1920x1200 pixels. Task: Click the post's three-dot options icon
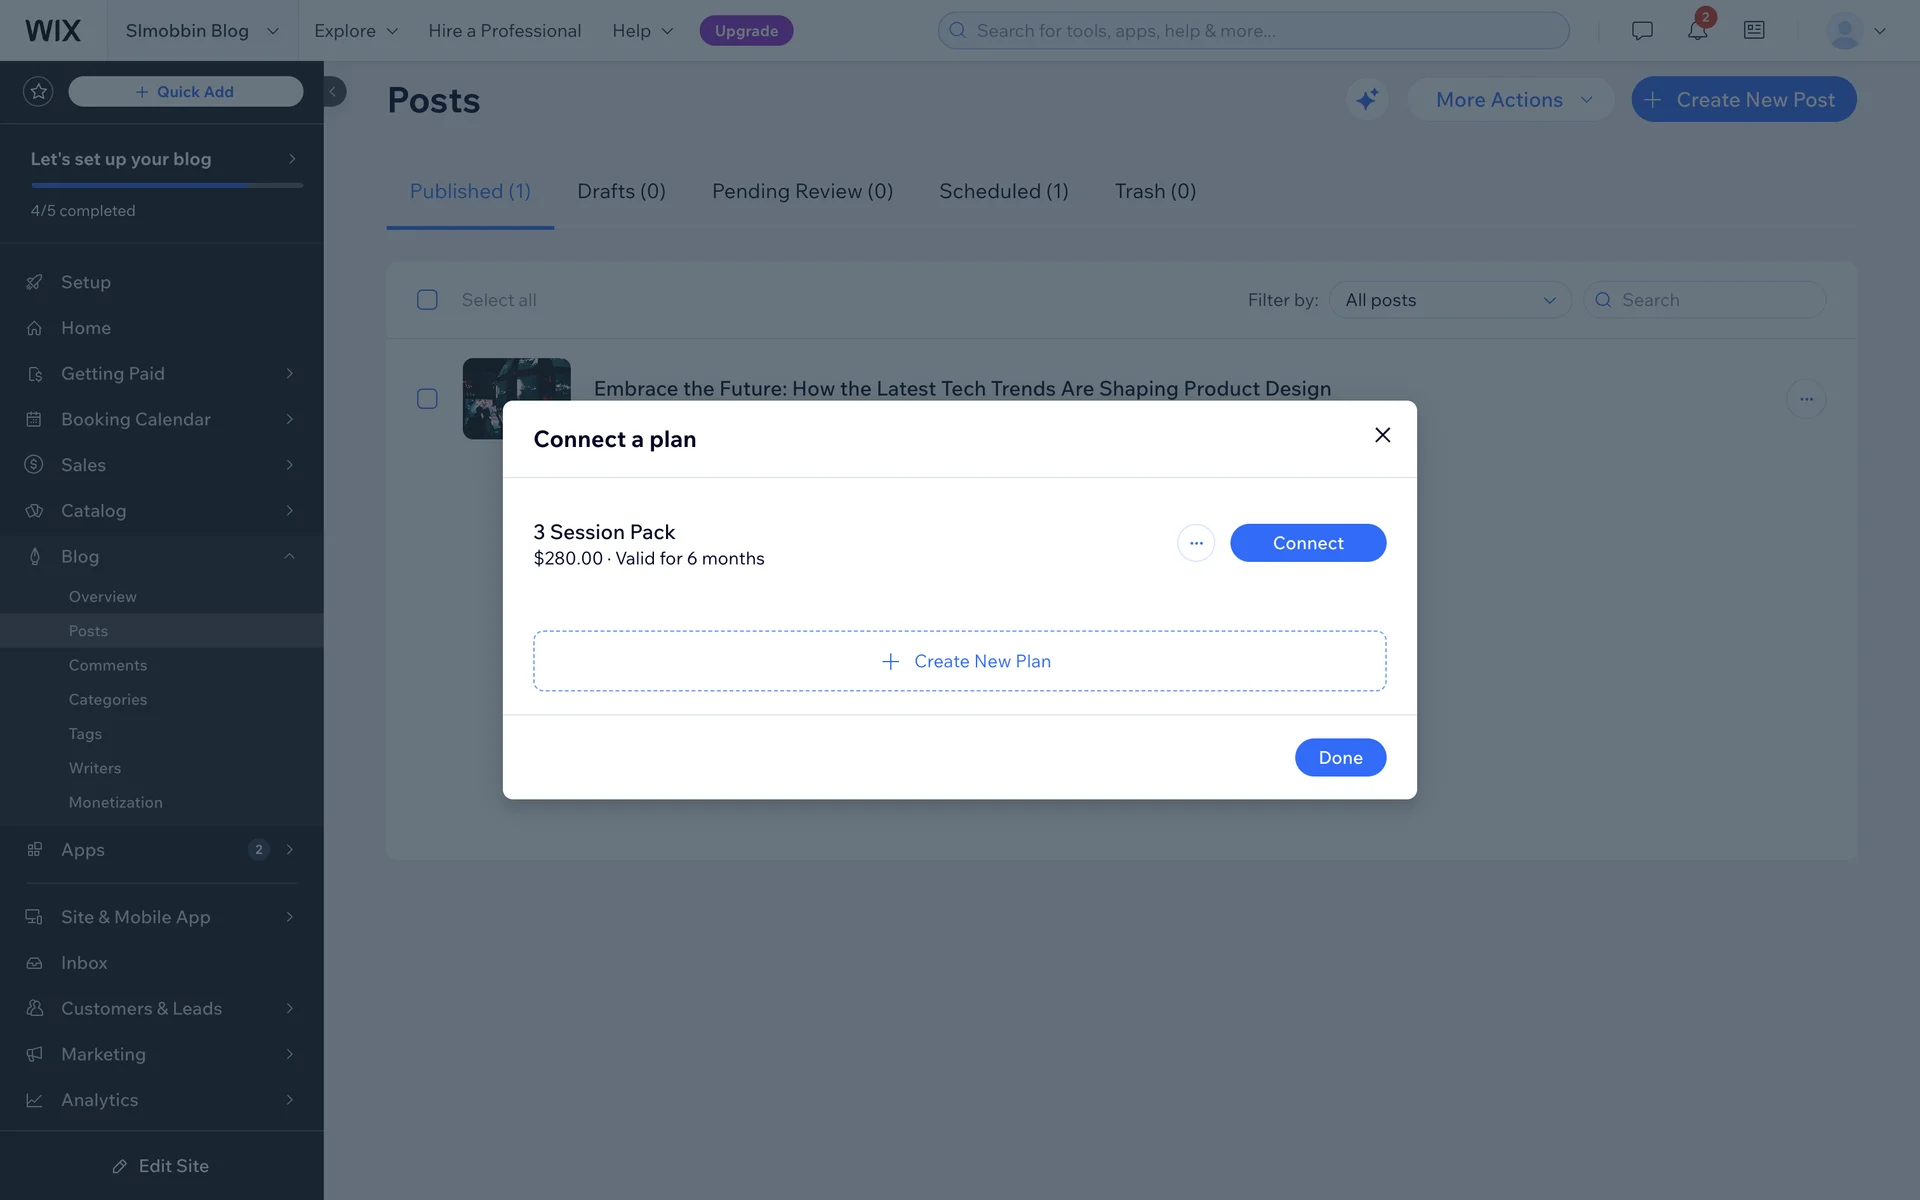(1805, 399)
